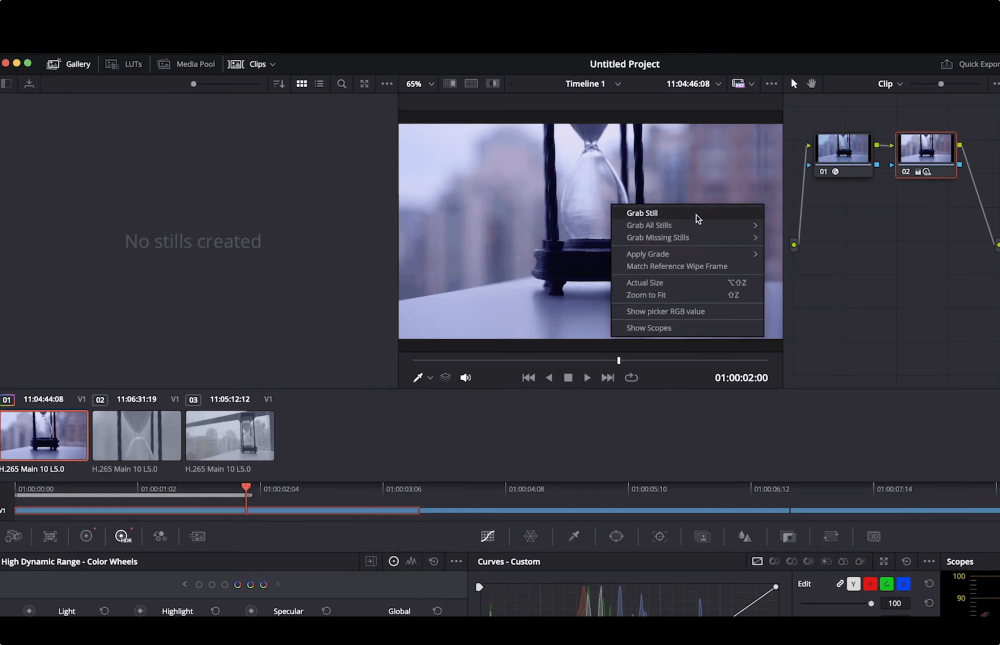Open viewer options three-dot menu

tap(772, 84)
